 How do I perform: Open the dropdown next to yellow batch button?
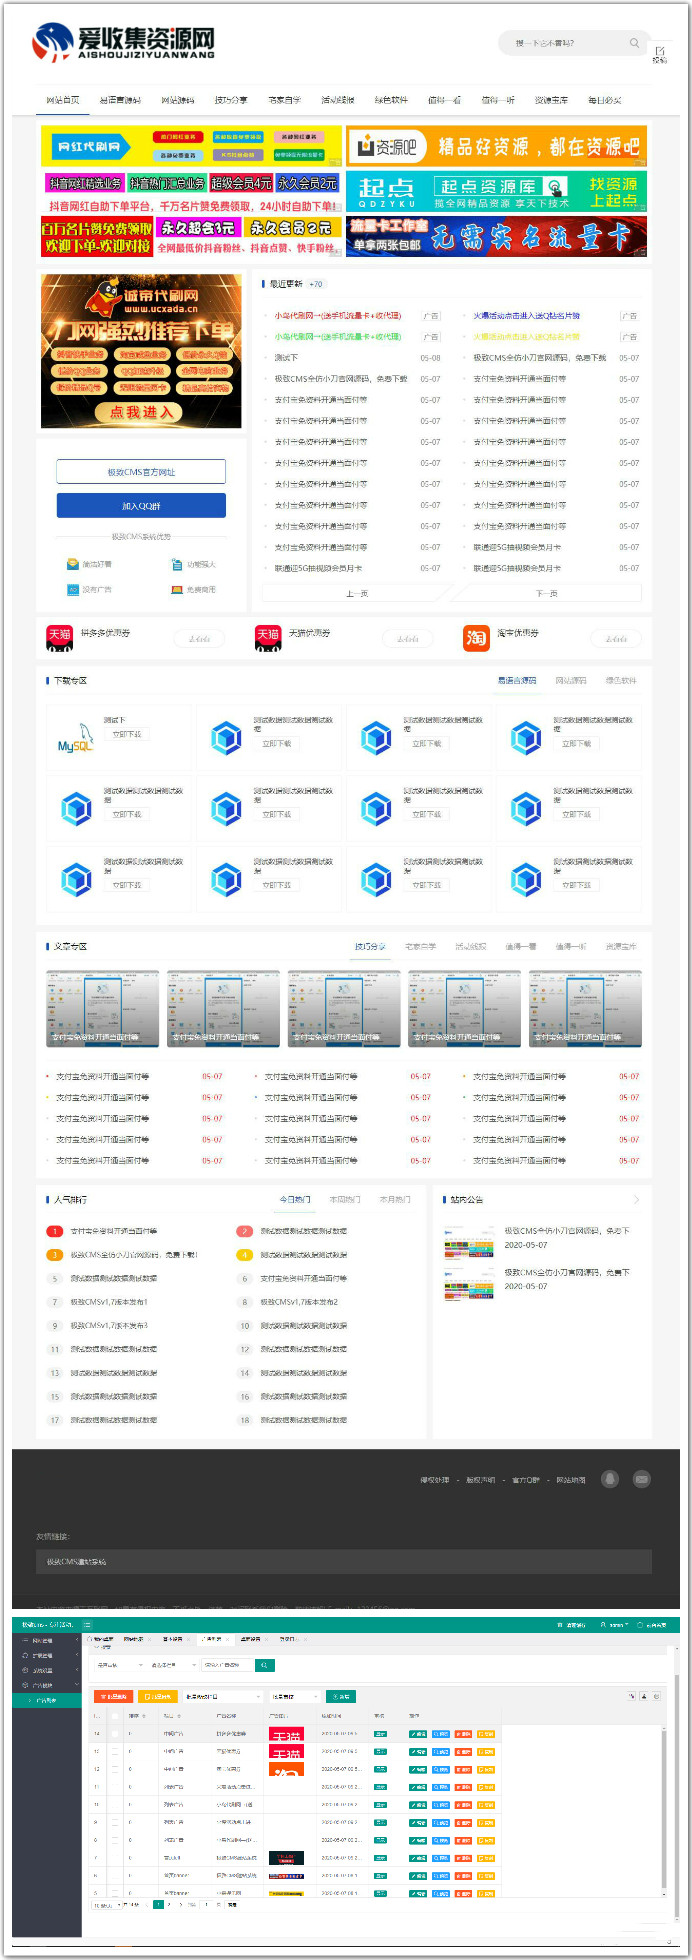coord(220,1696)
